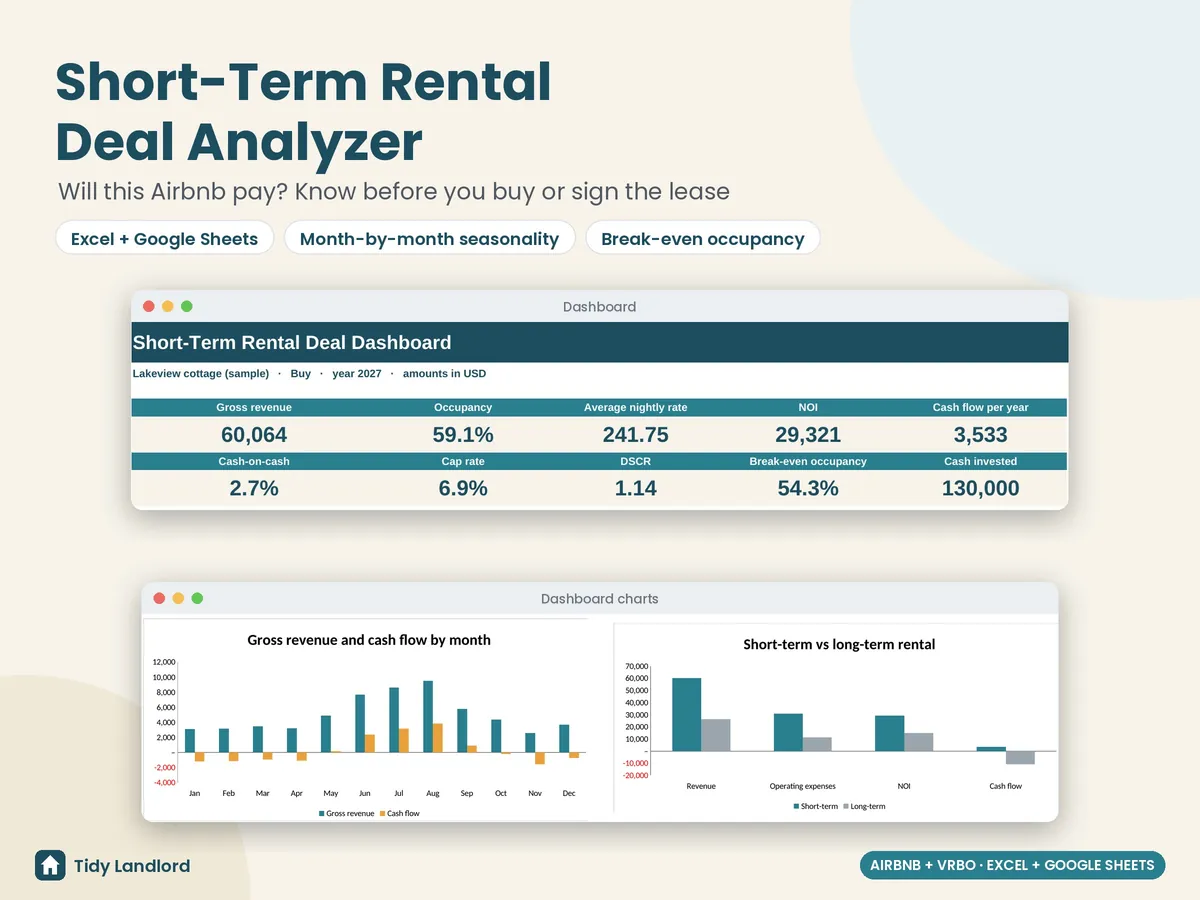Click the Operating expenses axis label
The image size is (1200, 900).
803,786
